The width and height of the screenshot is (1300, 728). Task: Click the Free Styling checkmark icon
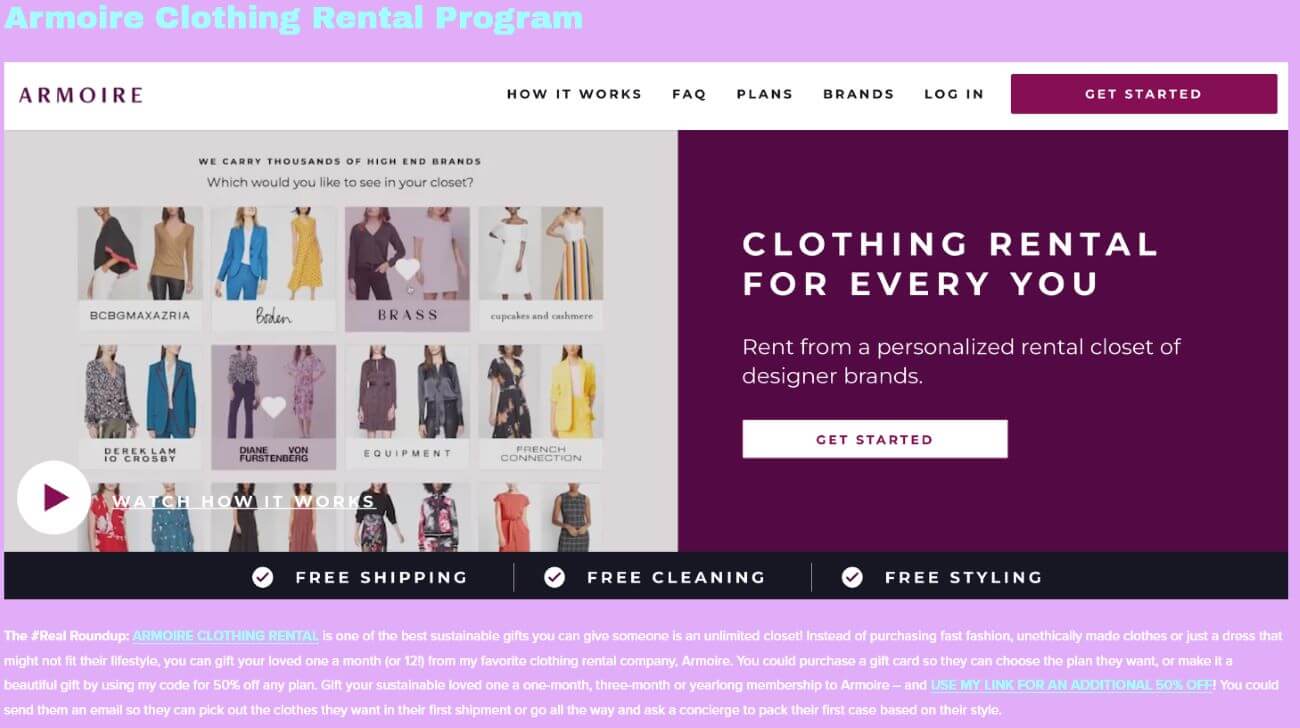852,577
